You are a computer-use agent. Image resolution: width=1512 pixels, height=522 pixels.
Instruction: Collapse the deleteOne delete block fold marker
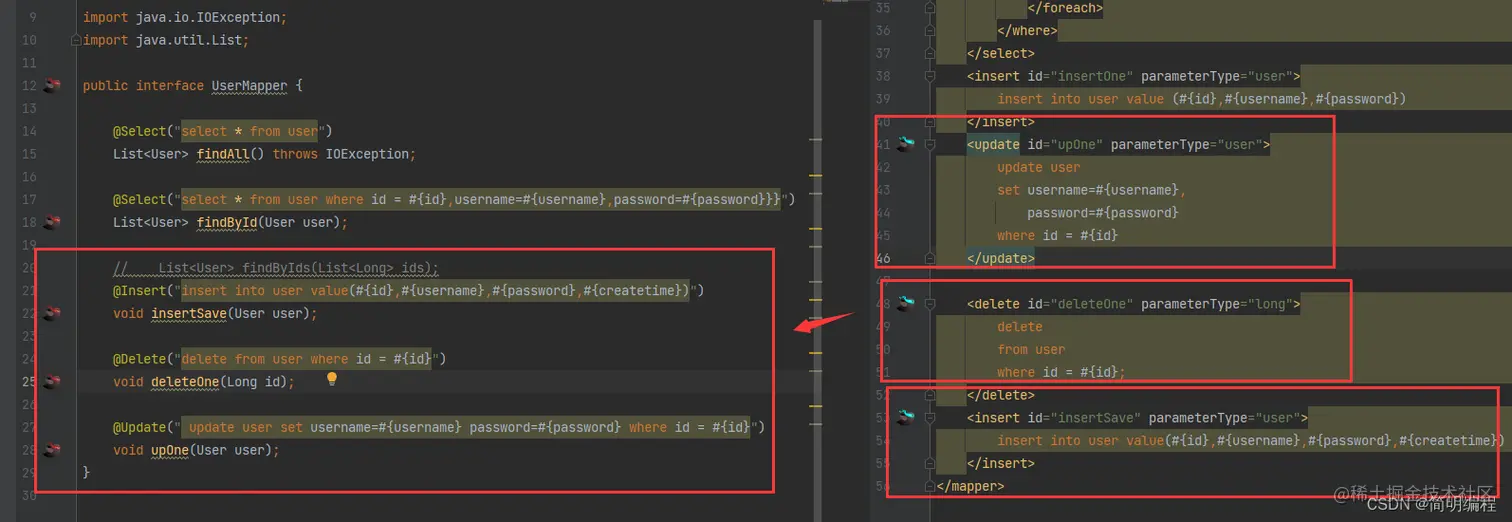pyautogui.click(x=930, y=303)
